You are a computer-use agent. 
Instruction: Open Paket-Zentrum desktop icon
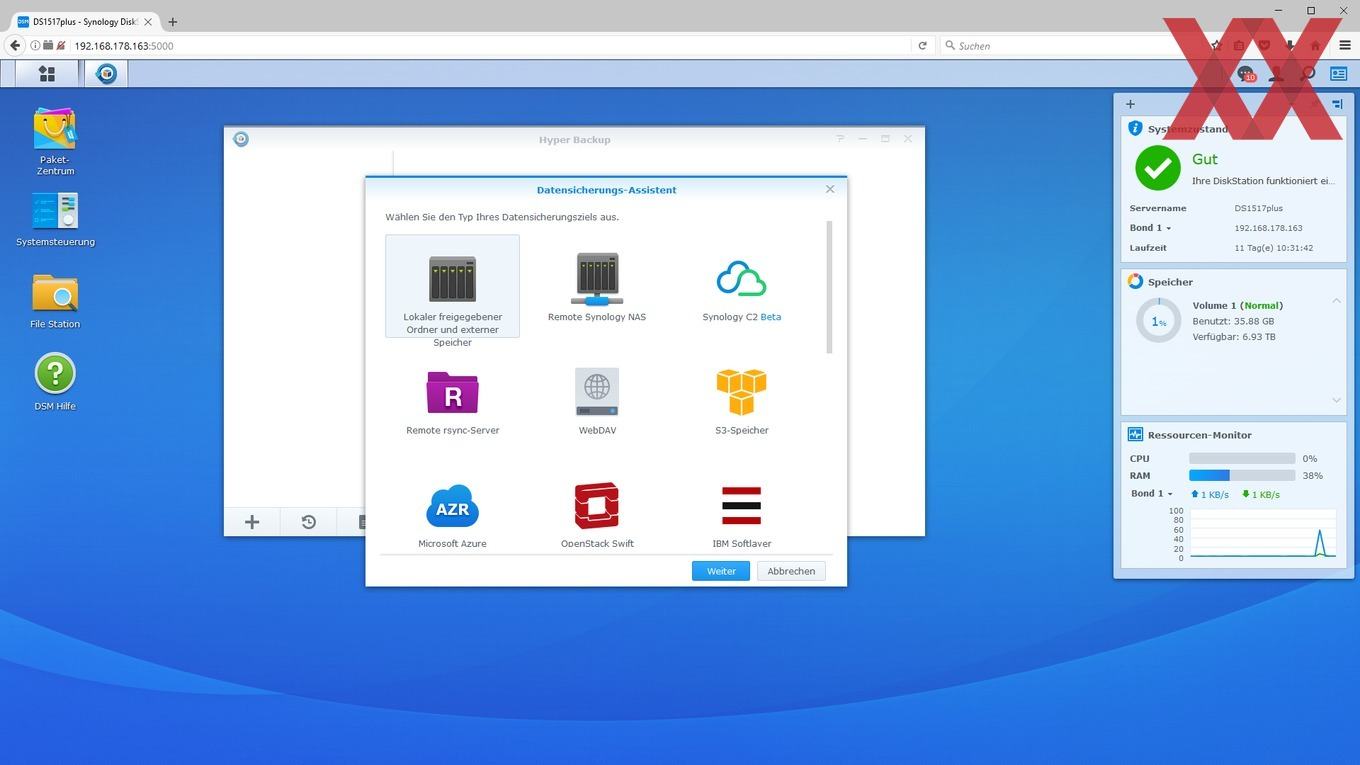tap(55, 141)
